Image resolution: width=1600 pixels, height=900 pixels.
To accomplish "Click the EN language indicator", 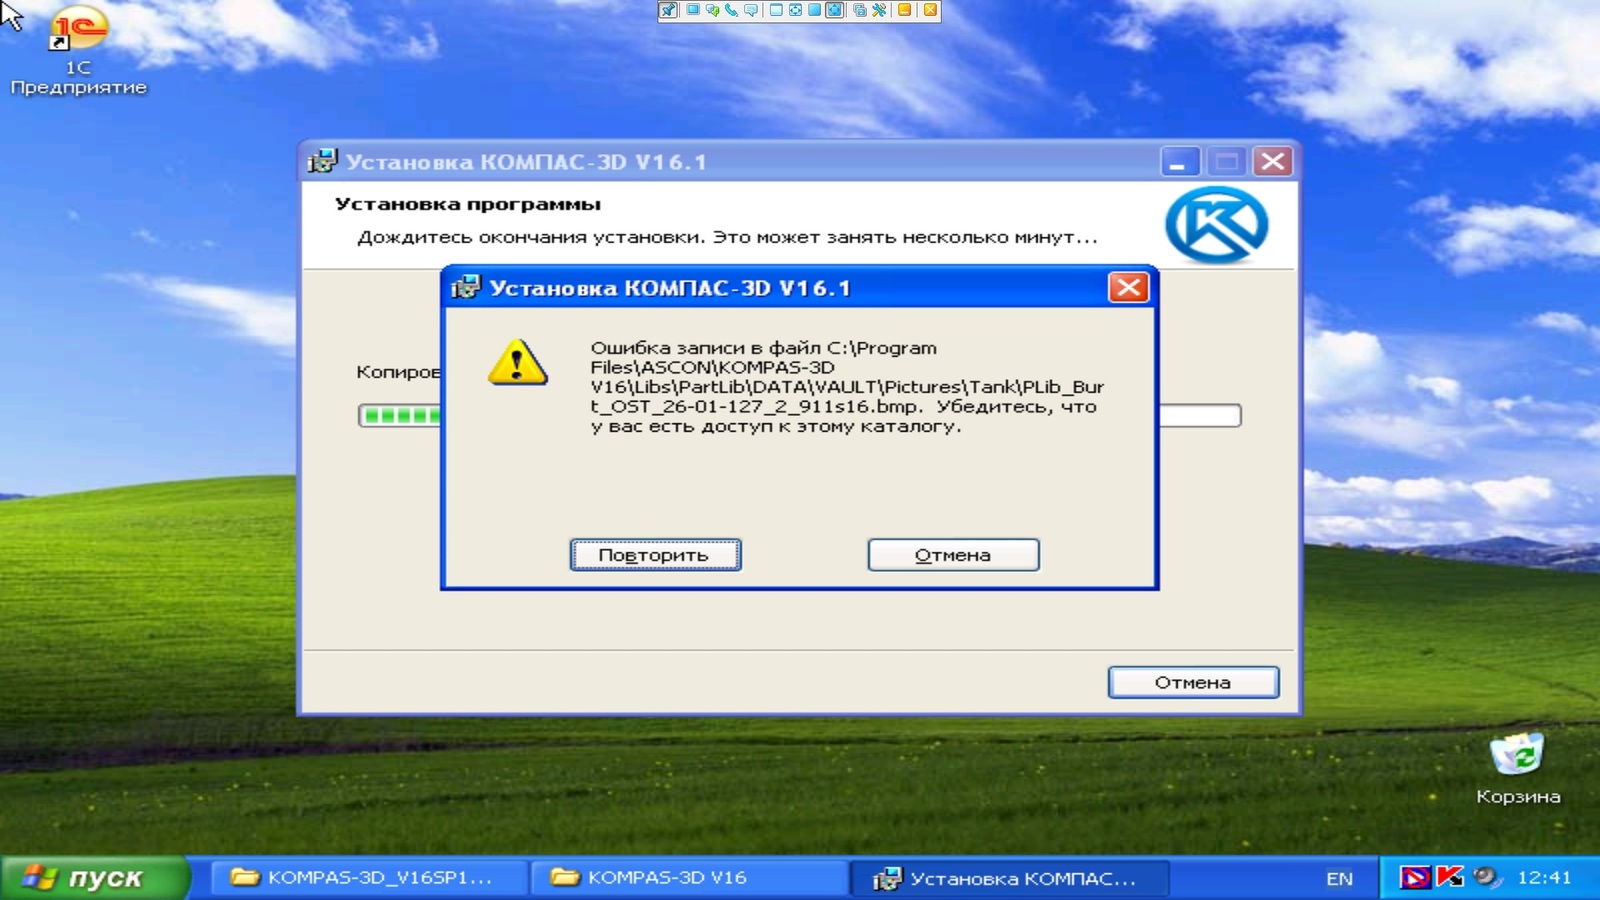I will pyautogui.click(x=1339, y=878).
